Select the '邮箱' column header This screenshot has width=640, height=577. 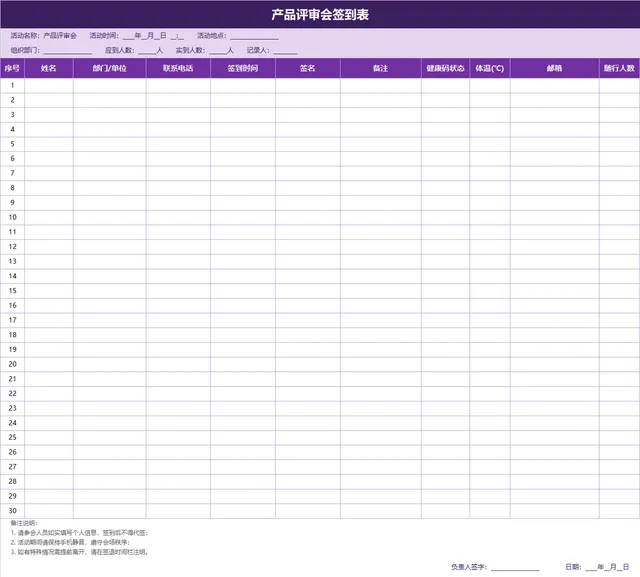click(x=554, y=68)
